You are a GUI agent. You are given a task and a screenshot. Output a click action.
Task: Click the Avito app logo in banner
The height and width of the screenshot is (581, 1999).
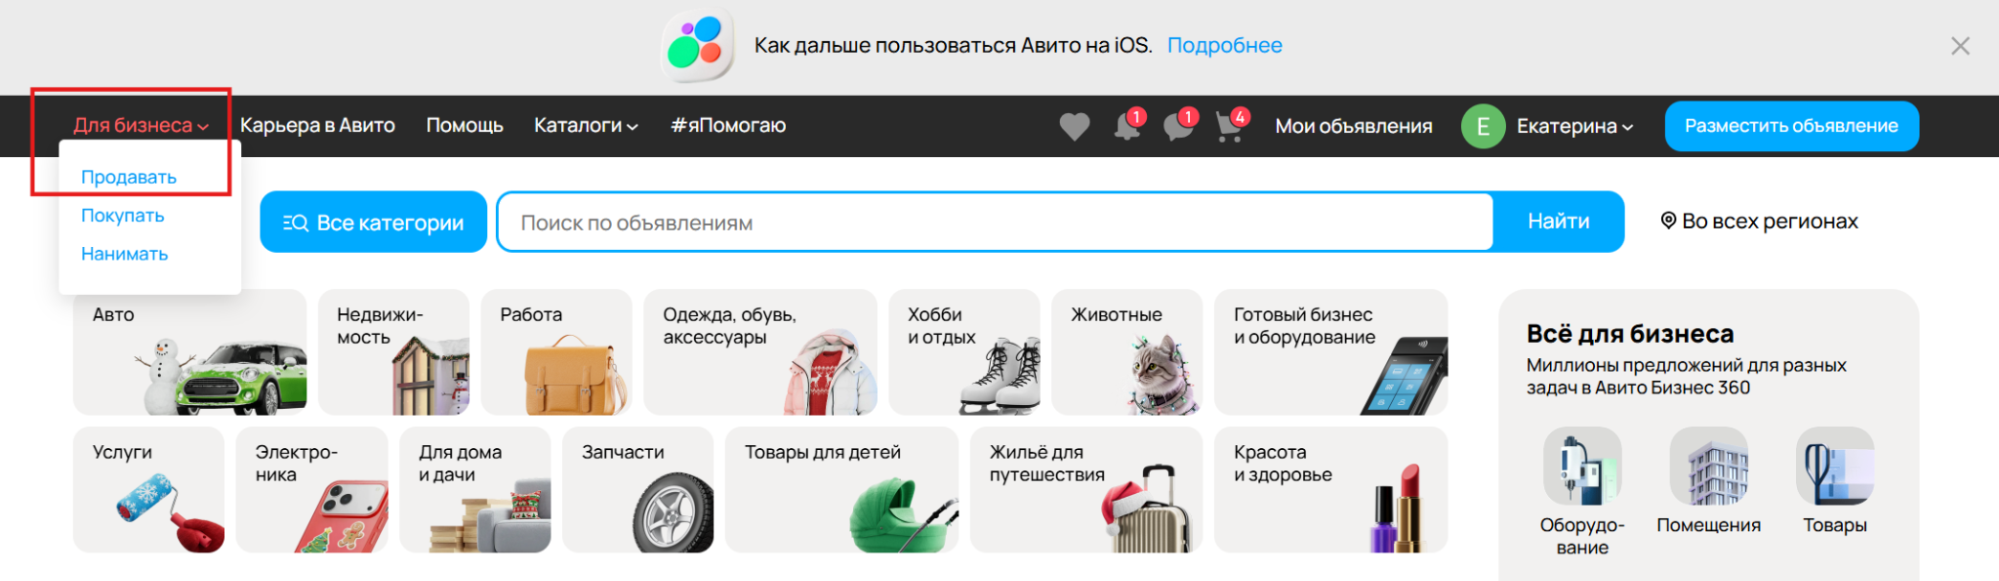(x=697, y=45)
